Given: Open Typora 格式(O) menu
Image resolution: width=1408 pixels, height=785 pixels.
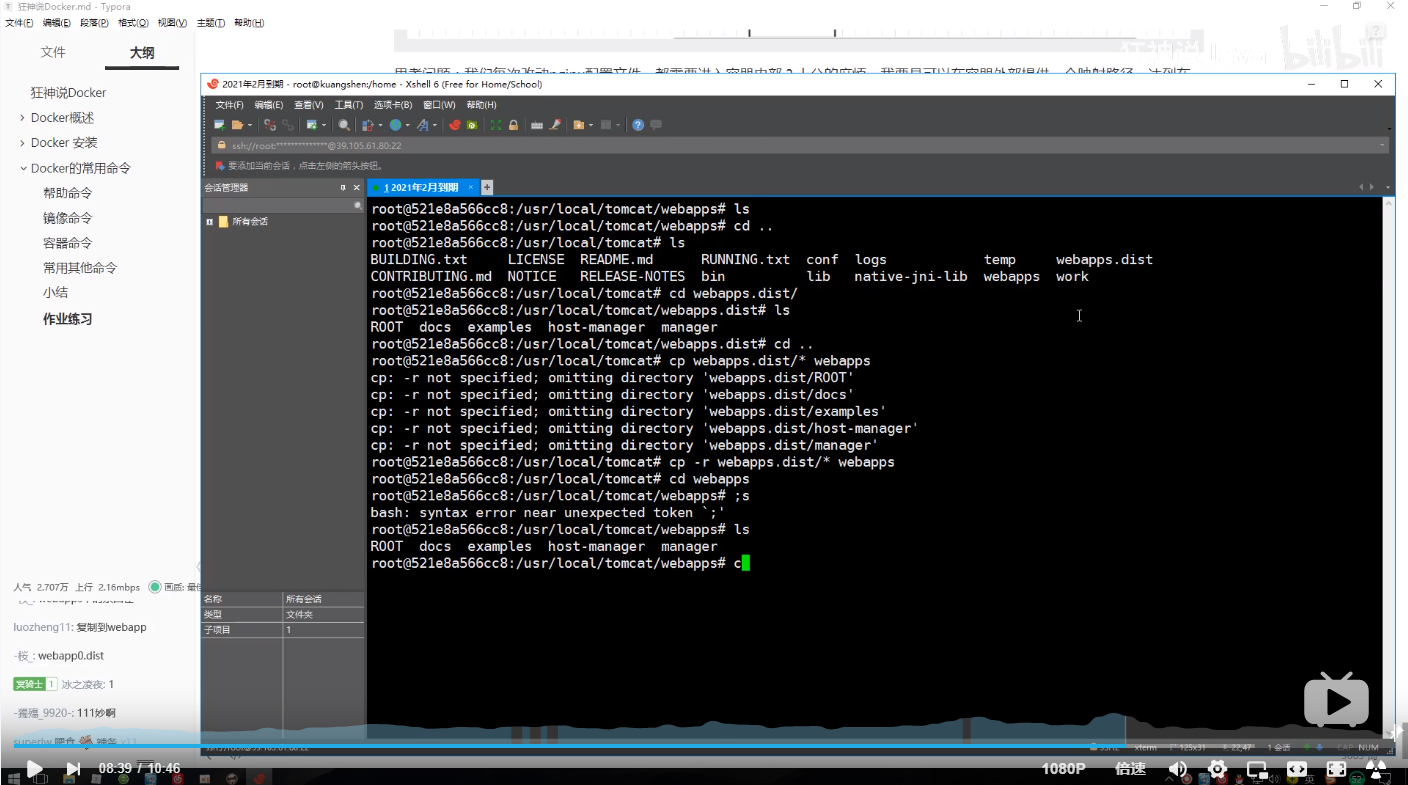Looking at the screenshot, I should click(x=133, y=23).
